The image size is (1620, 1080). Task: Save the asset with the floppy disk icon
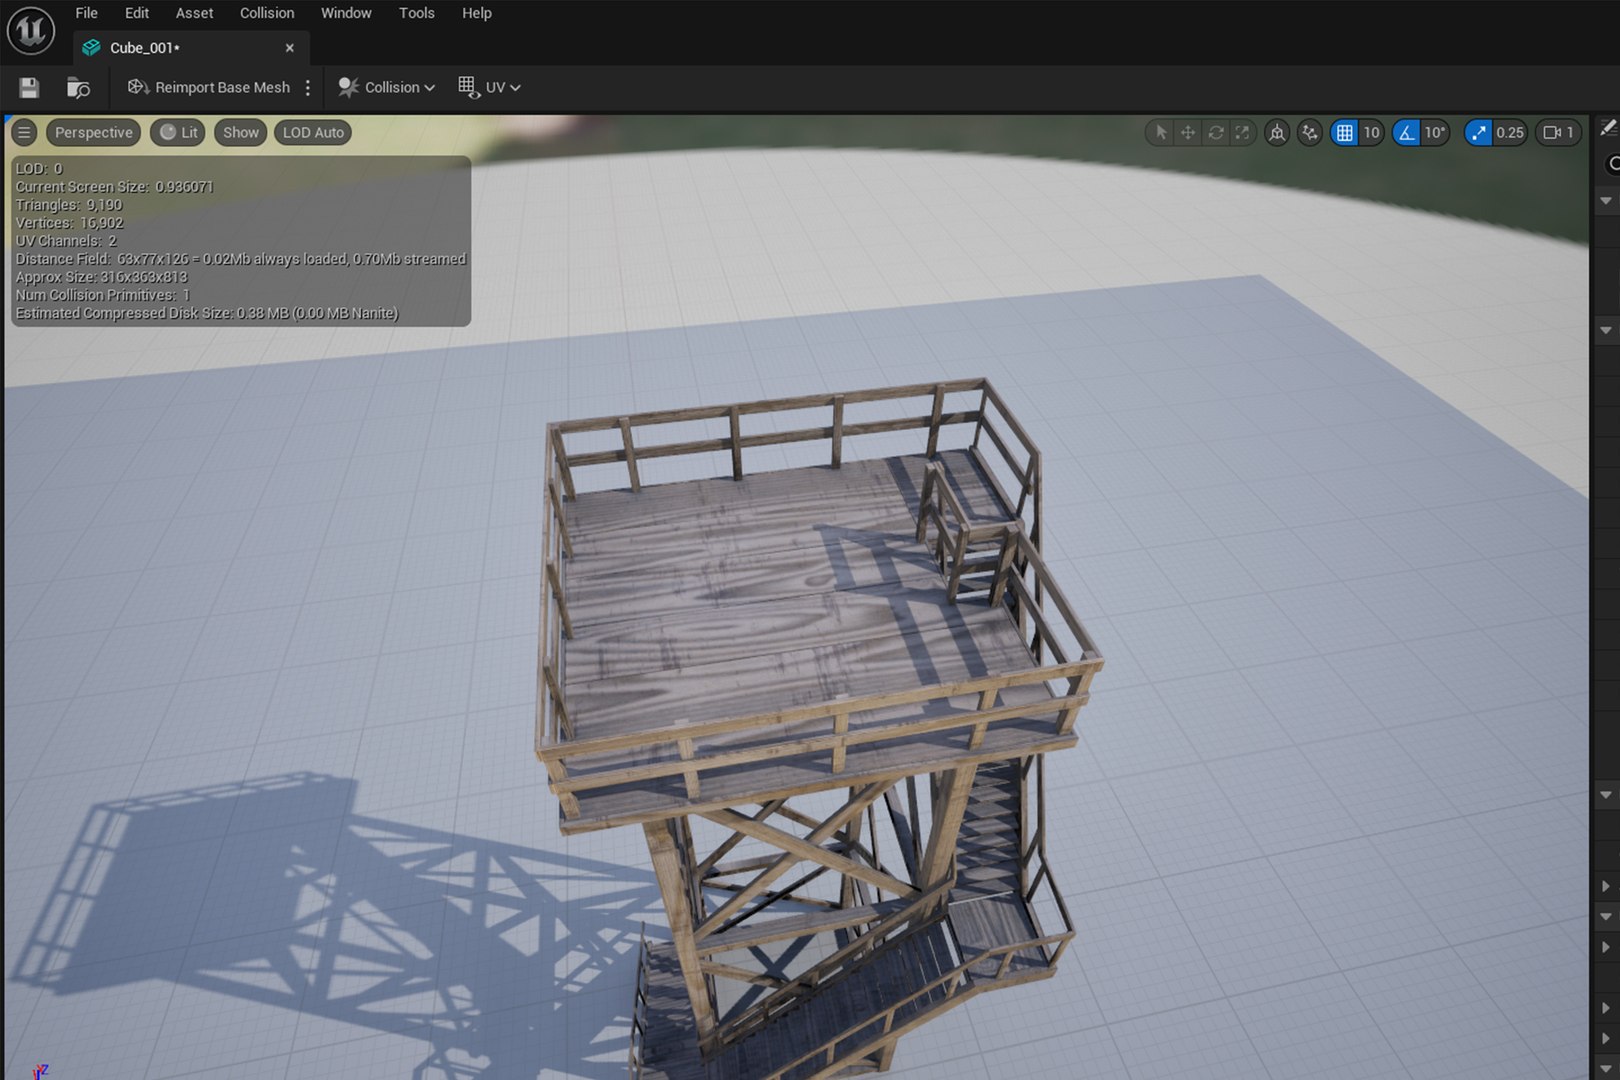[x=29, y=88]
